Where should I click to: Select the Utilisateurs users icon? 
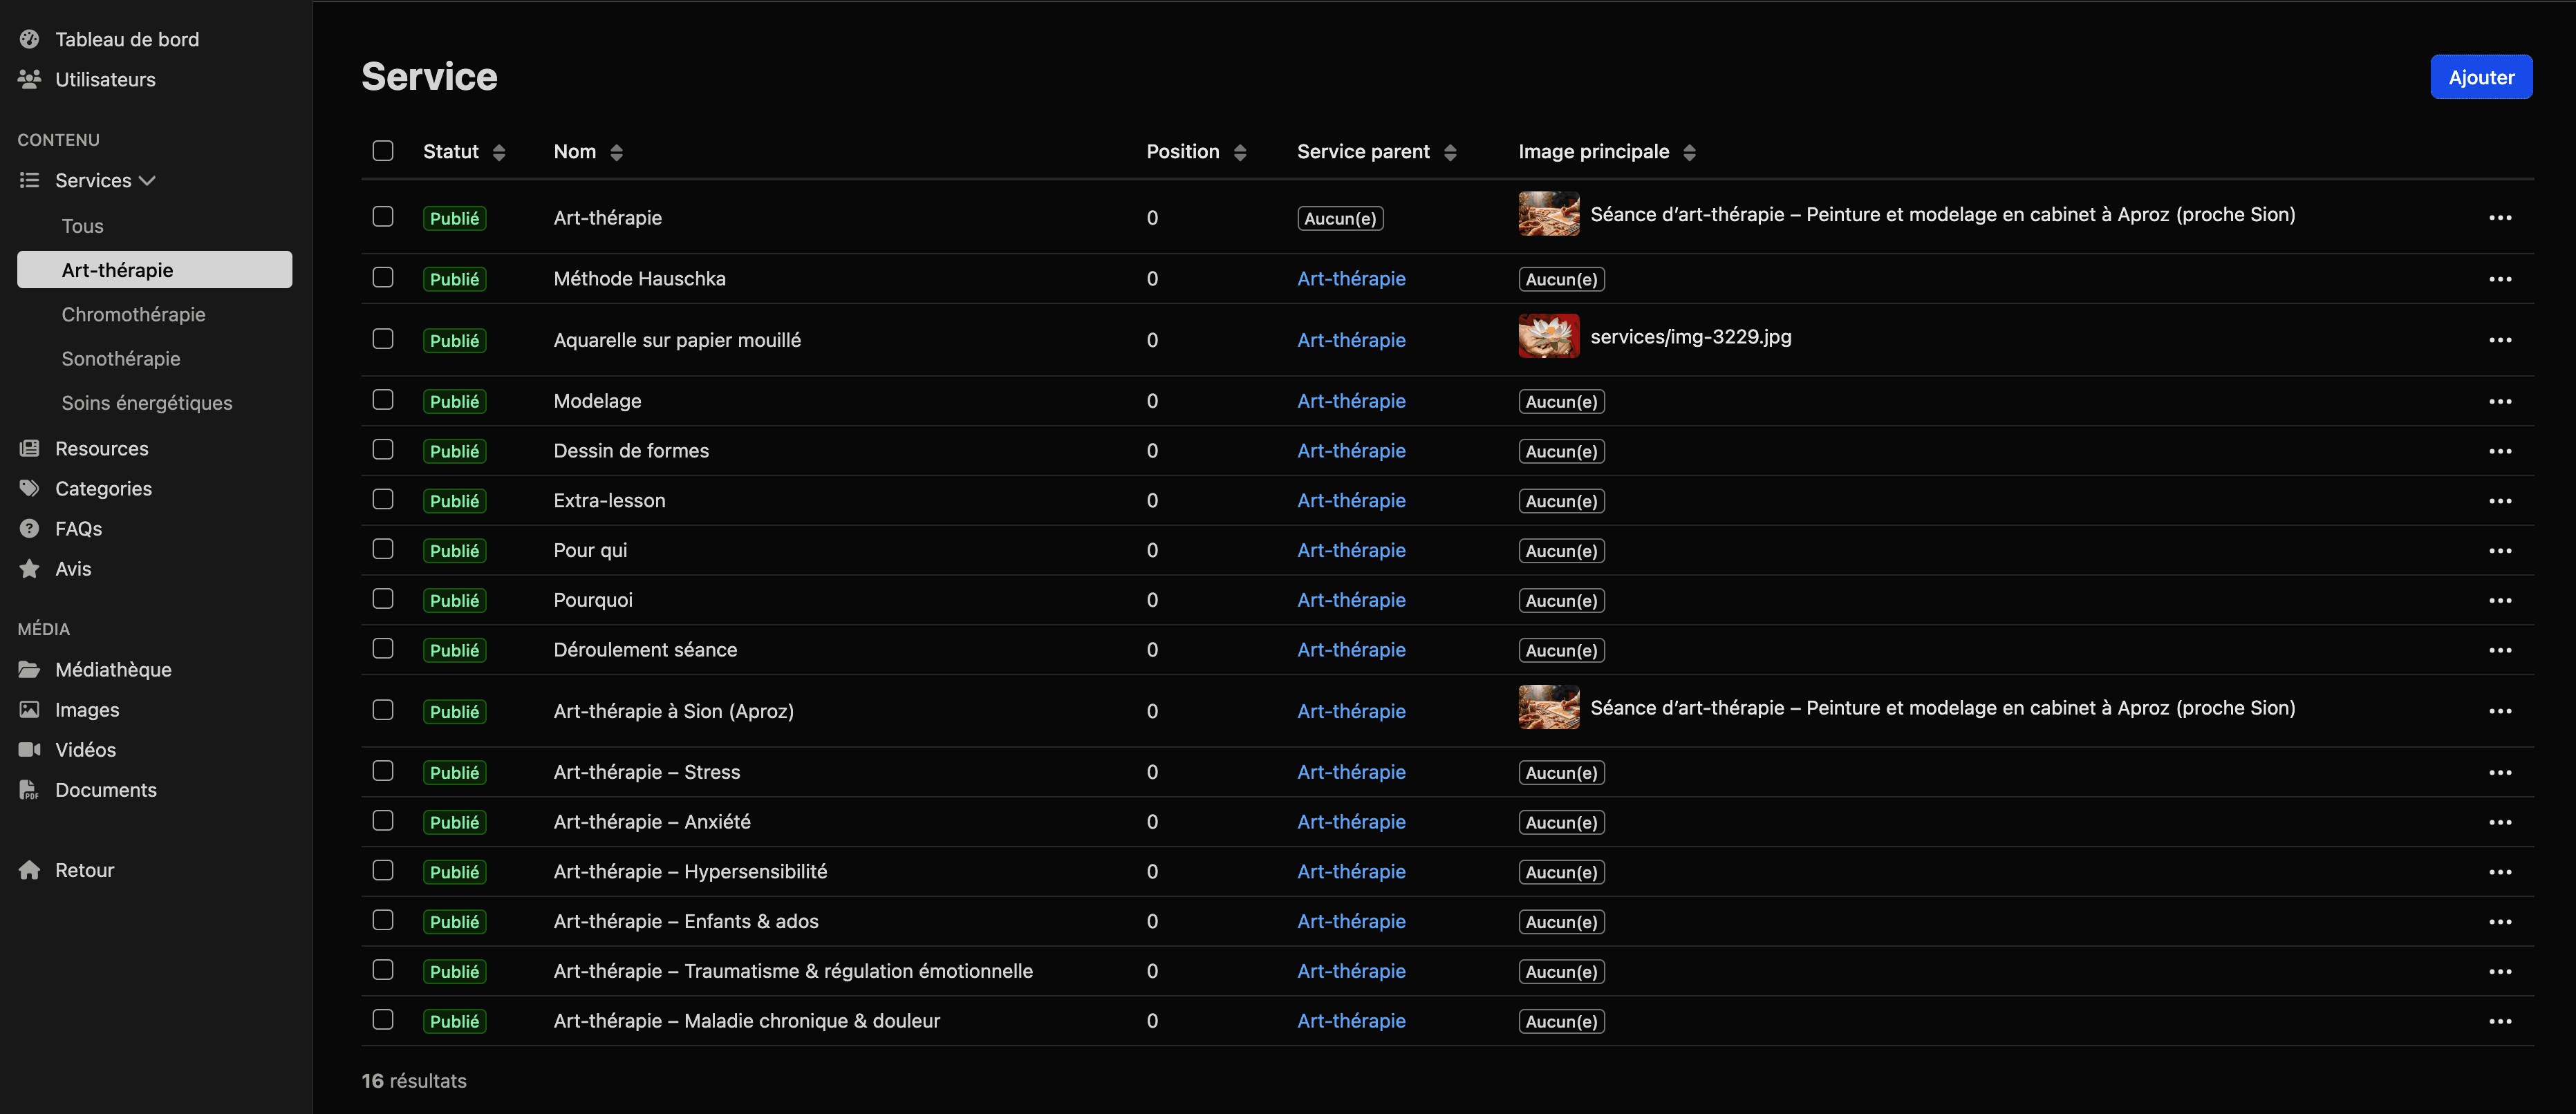pyautogui.click(x=30, y=79)
